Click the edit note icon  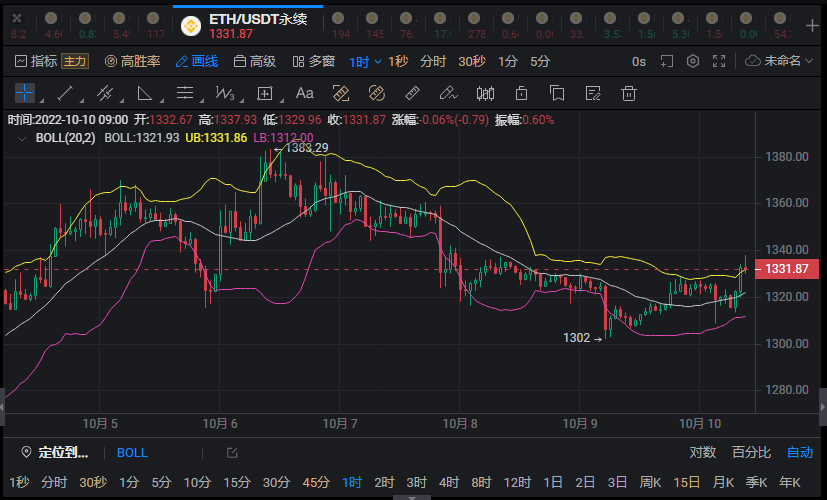(x=593, y=93)
